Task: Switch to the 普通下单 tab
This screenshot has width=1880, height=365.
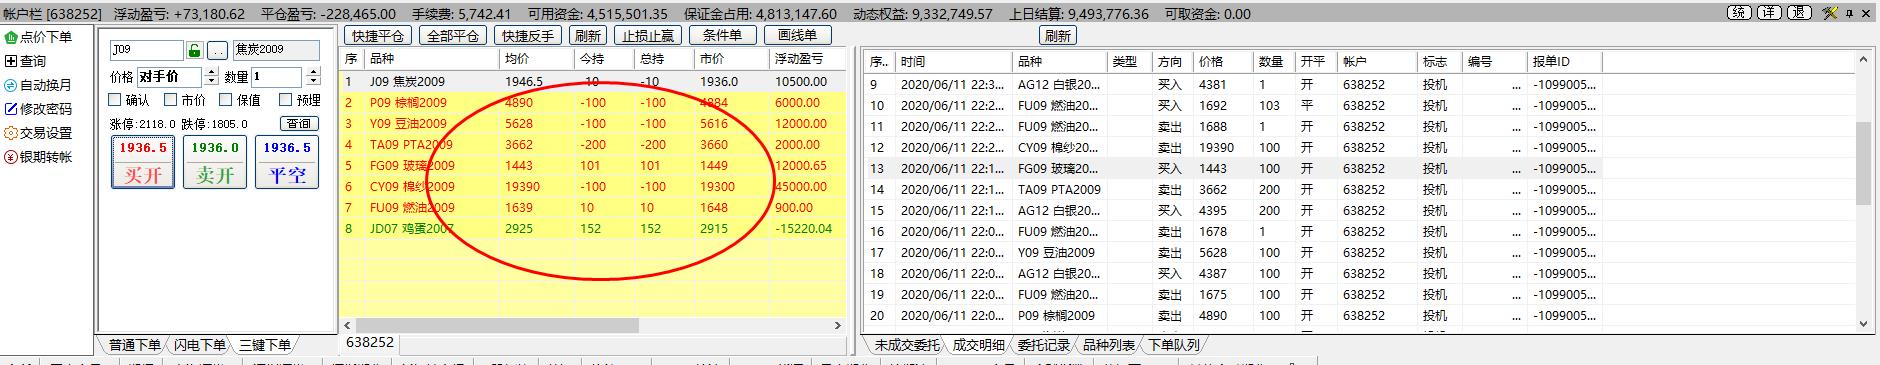Action: click(134, 345)
